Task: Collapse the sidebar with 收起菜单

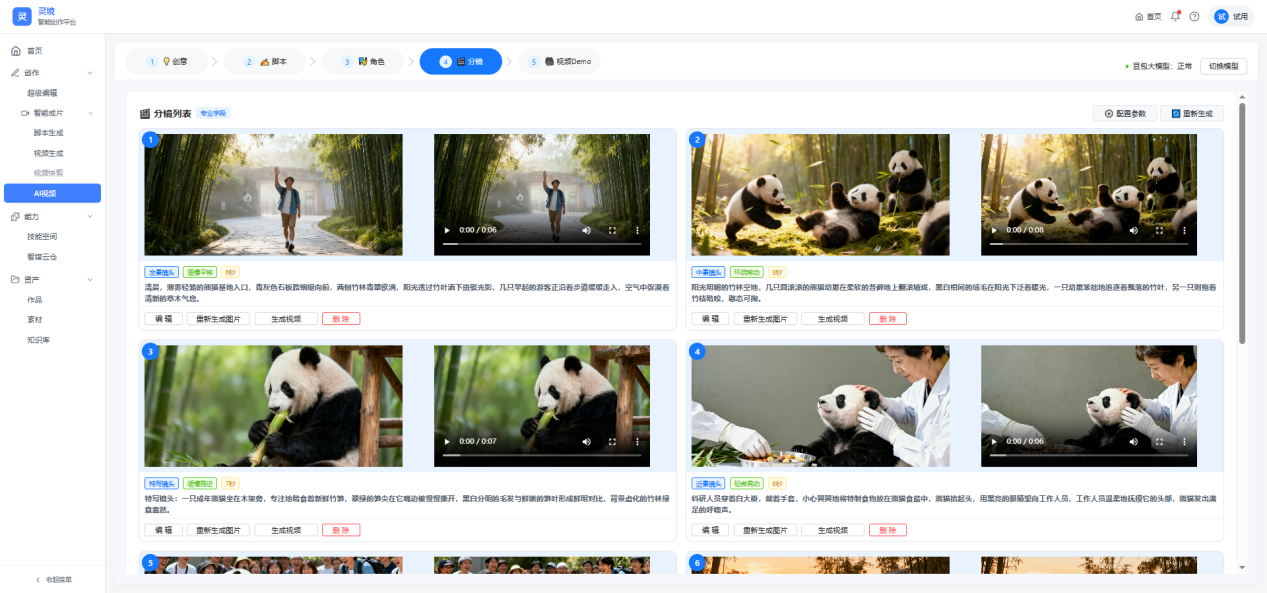Action: tap(53, 579)
